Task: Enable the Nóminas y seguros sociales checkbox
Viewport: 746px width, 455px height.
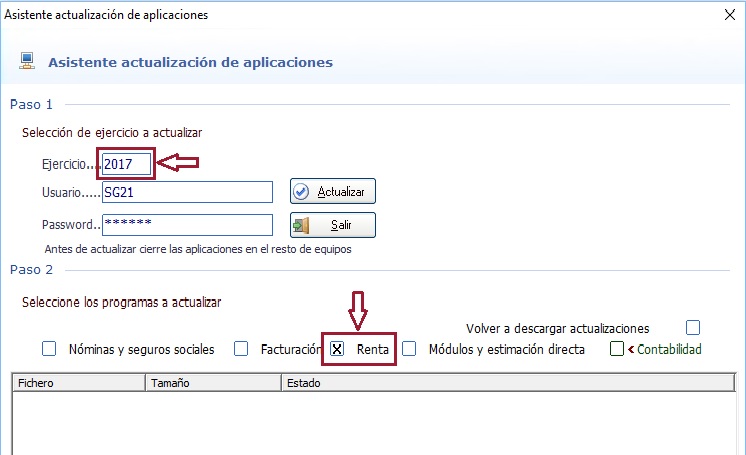Action: [x=49, y=349]
